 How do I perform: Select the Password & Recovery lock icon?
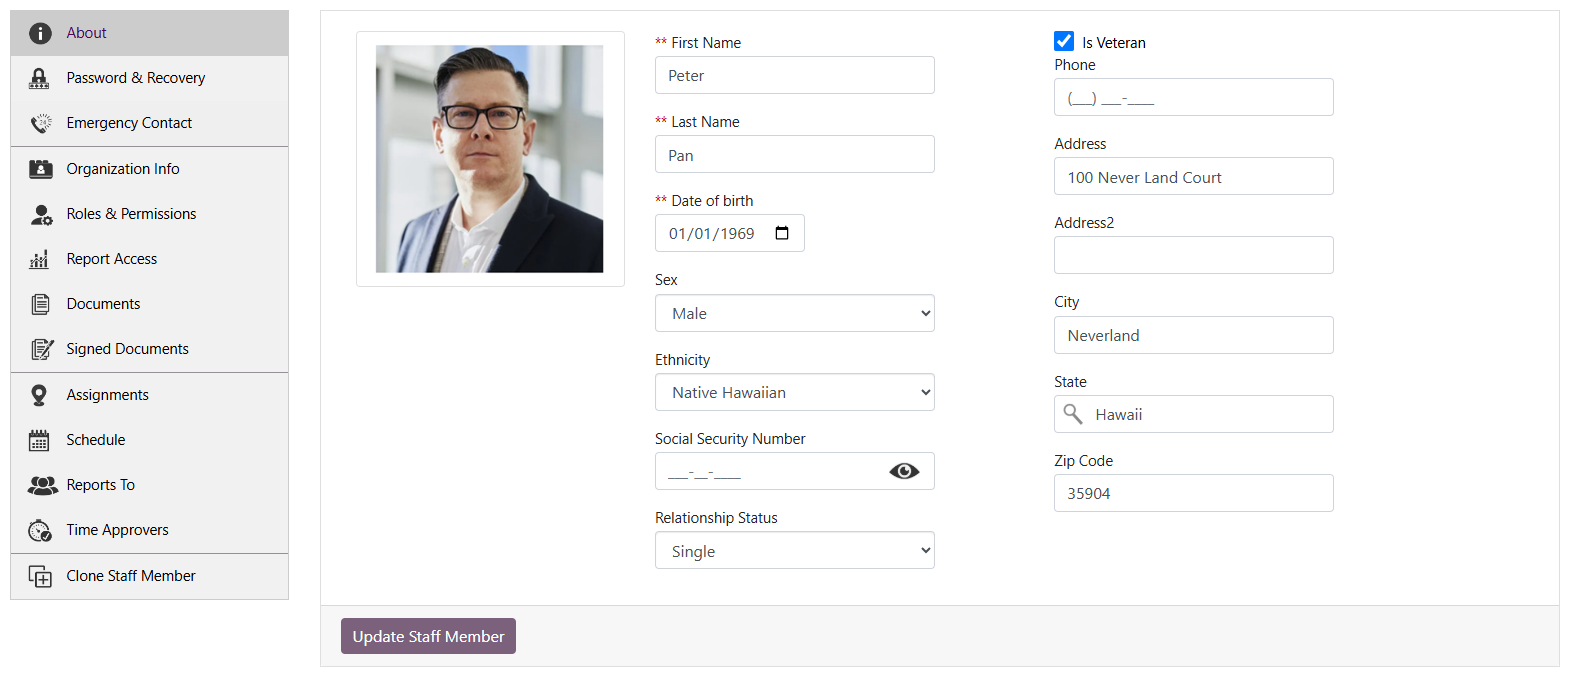pos(39,77)
